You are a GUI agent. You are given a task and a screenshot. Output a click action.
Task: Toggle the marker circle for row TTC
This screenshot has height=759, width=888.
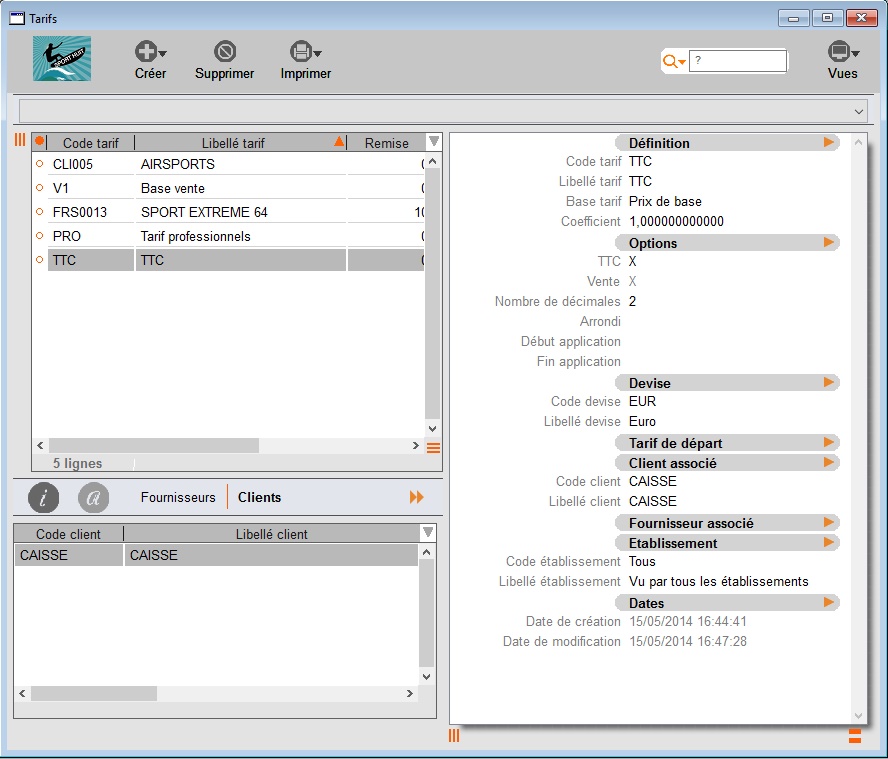pyautogui.click(x=39, y=259)
